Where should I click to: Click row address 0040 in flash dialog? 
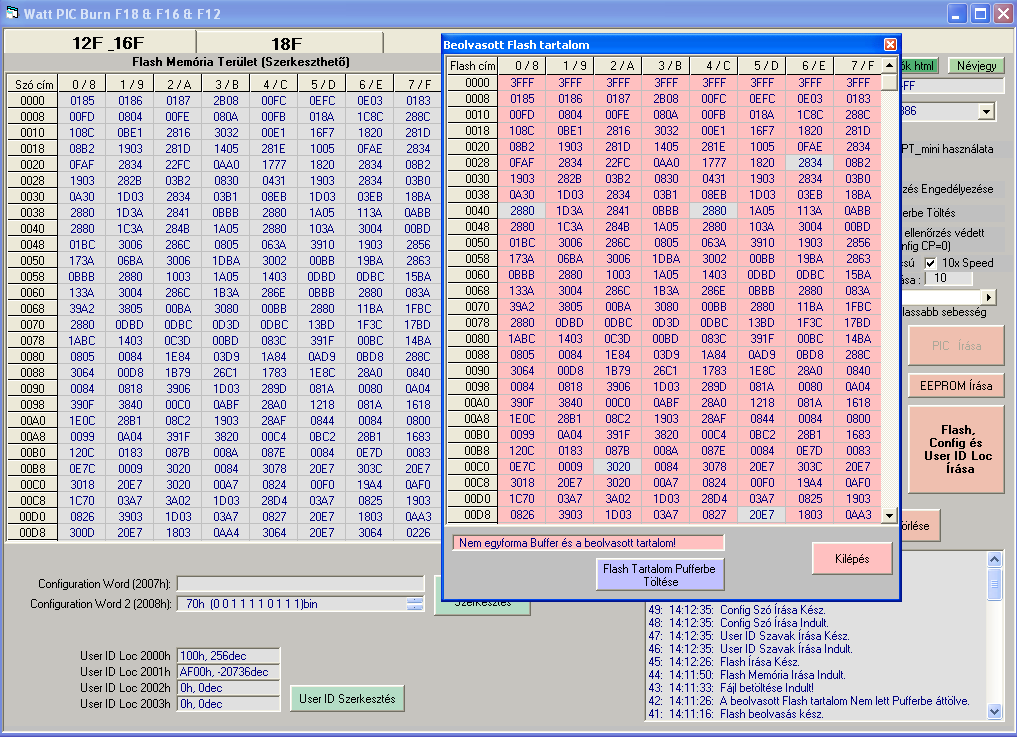coord(473,211)
